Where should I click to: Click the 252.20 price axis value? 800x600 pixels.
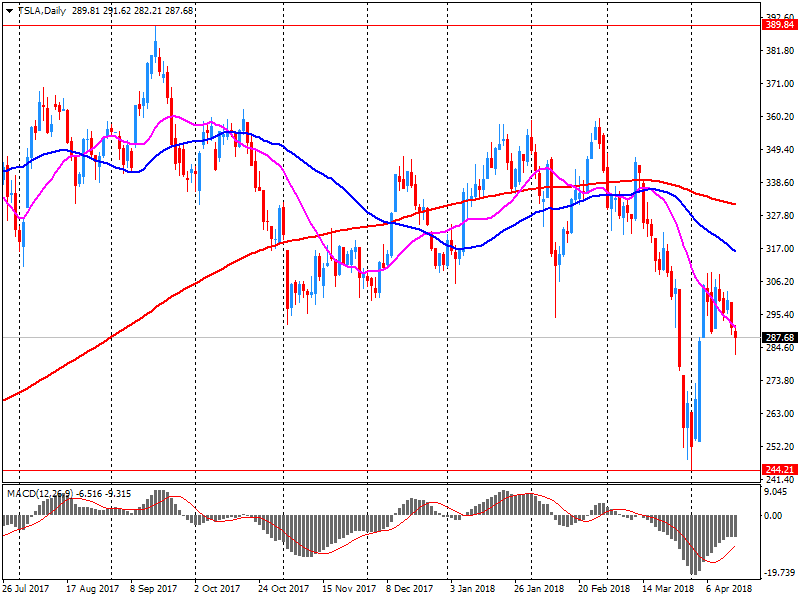point(780,446)
